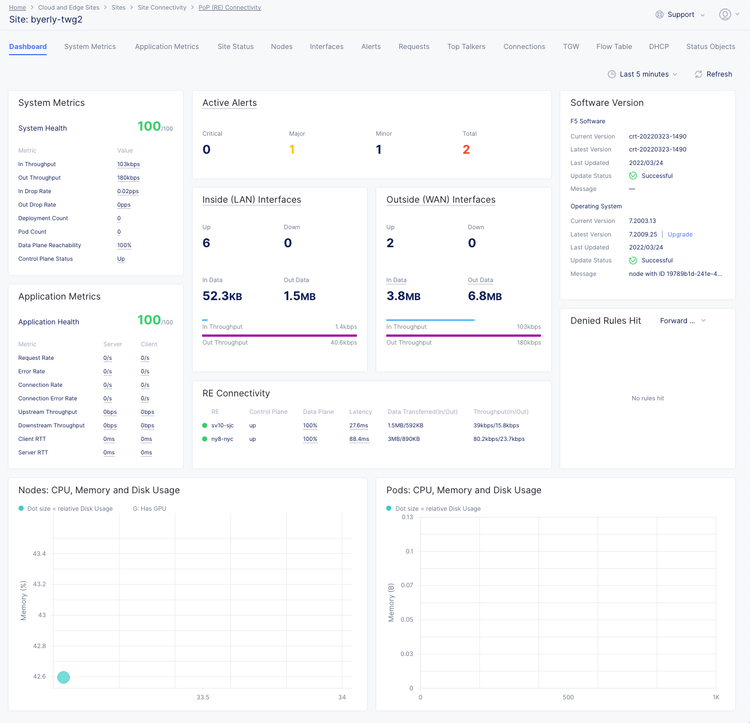
Task: Click the clock icon beside Last 5 minutes
Action: coord(612,75)
